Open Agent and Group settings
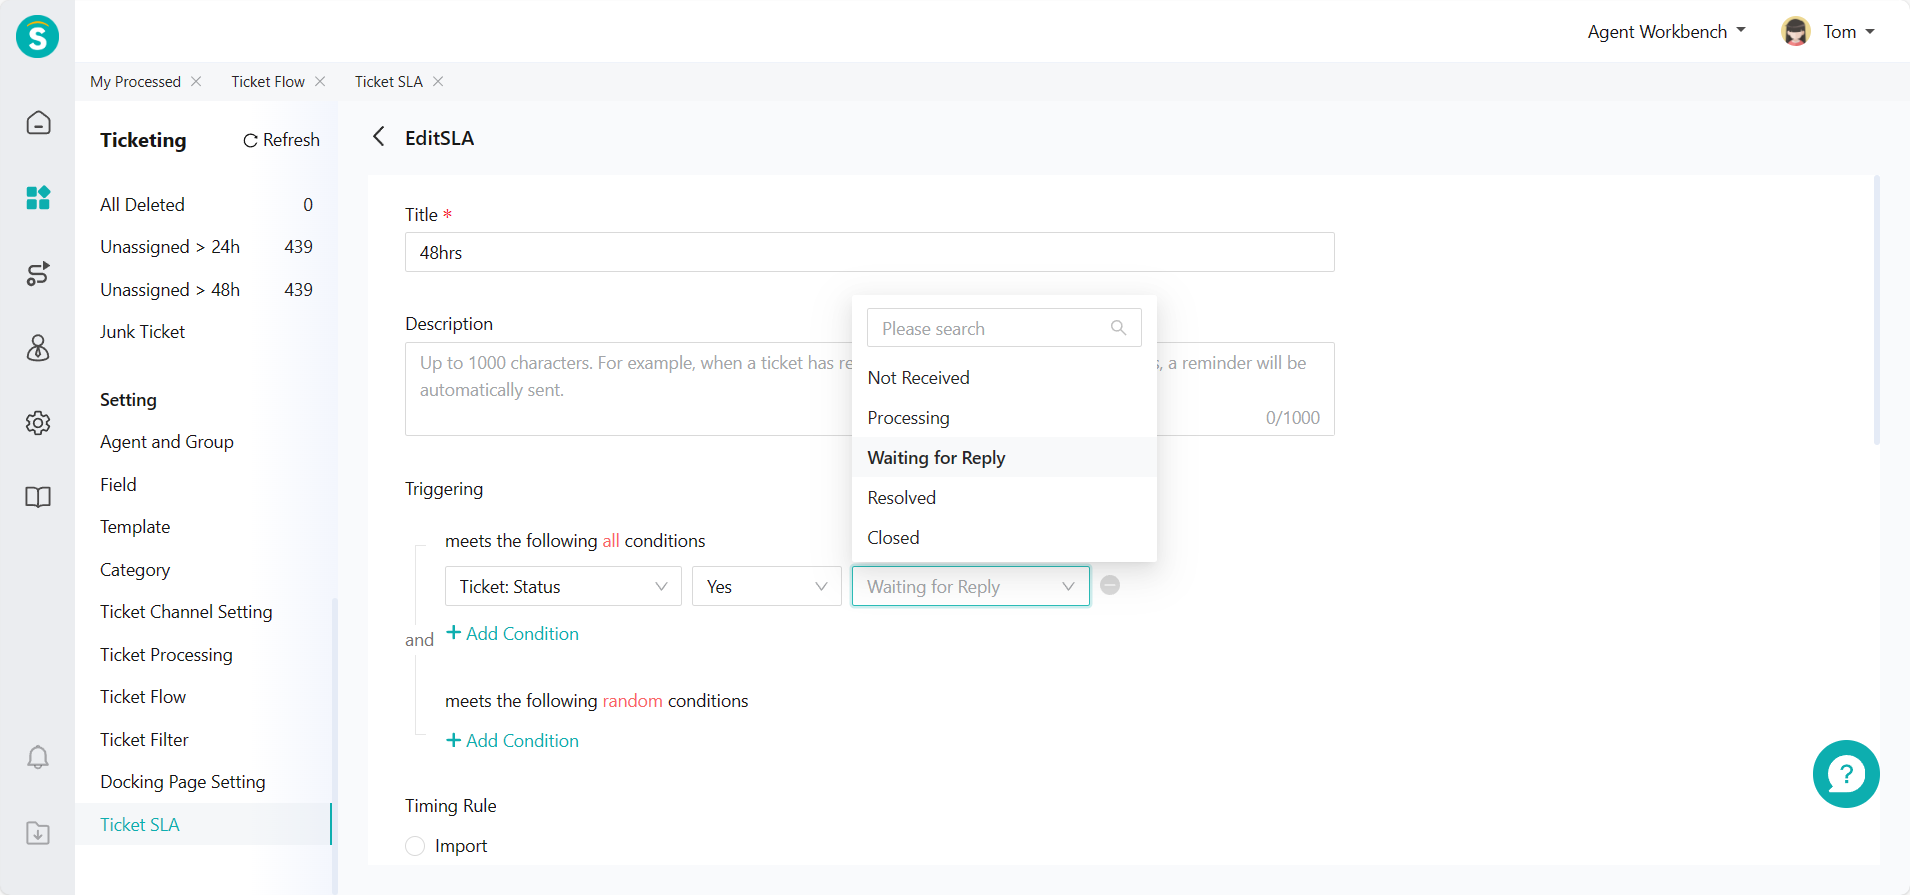 (x=167, y=442)
